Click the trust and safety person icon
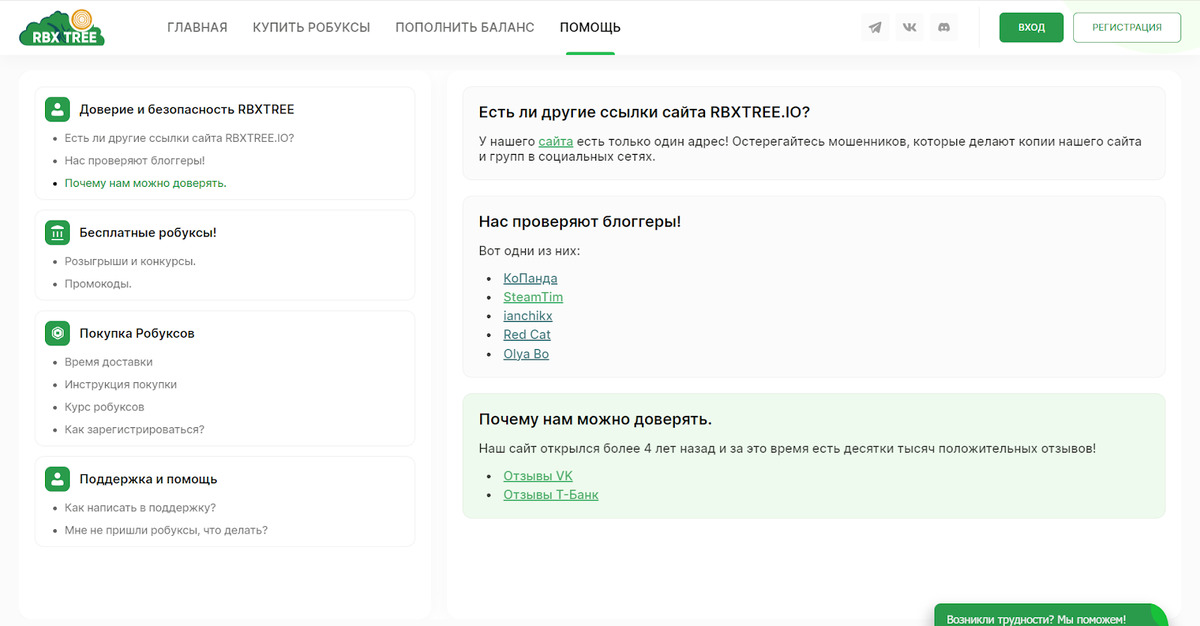The image size is (1200, 626). 58,109
